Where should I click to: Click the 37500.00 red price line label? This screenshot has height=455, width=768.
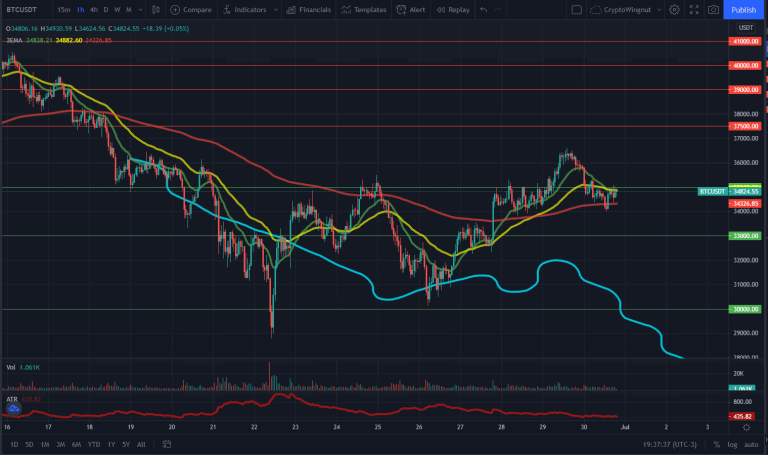pos(745,126)
